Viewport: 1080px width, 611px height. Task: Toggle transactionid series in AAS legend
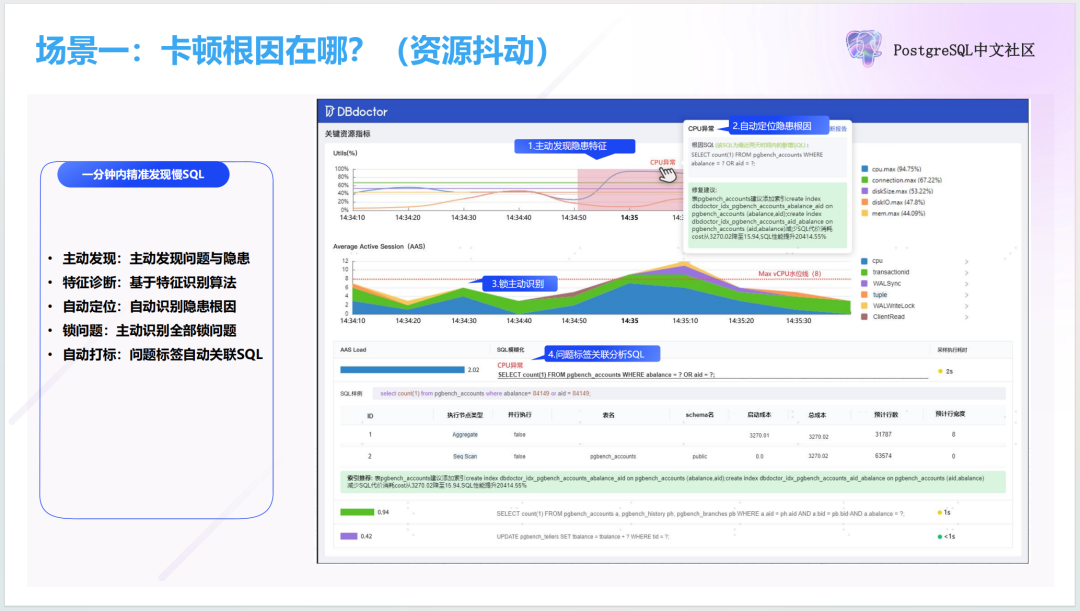[885, 272]
